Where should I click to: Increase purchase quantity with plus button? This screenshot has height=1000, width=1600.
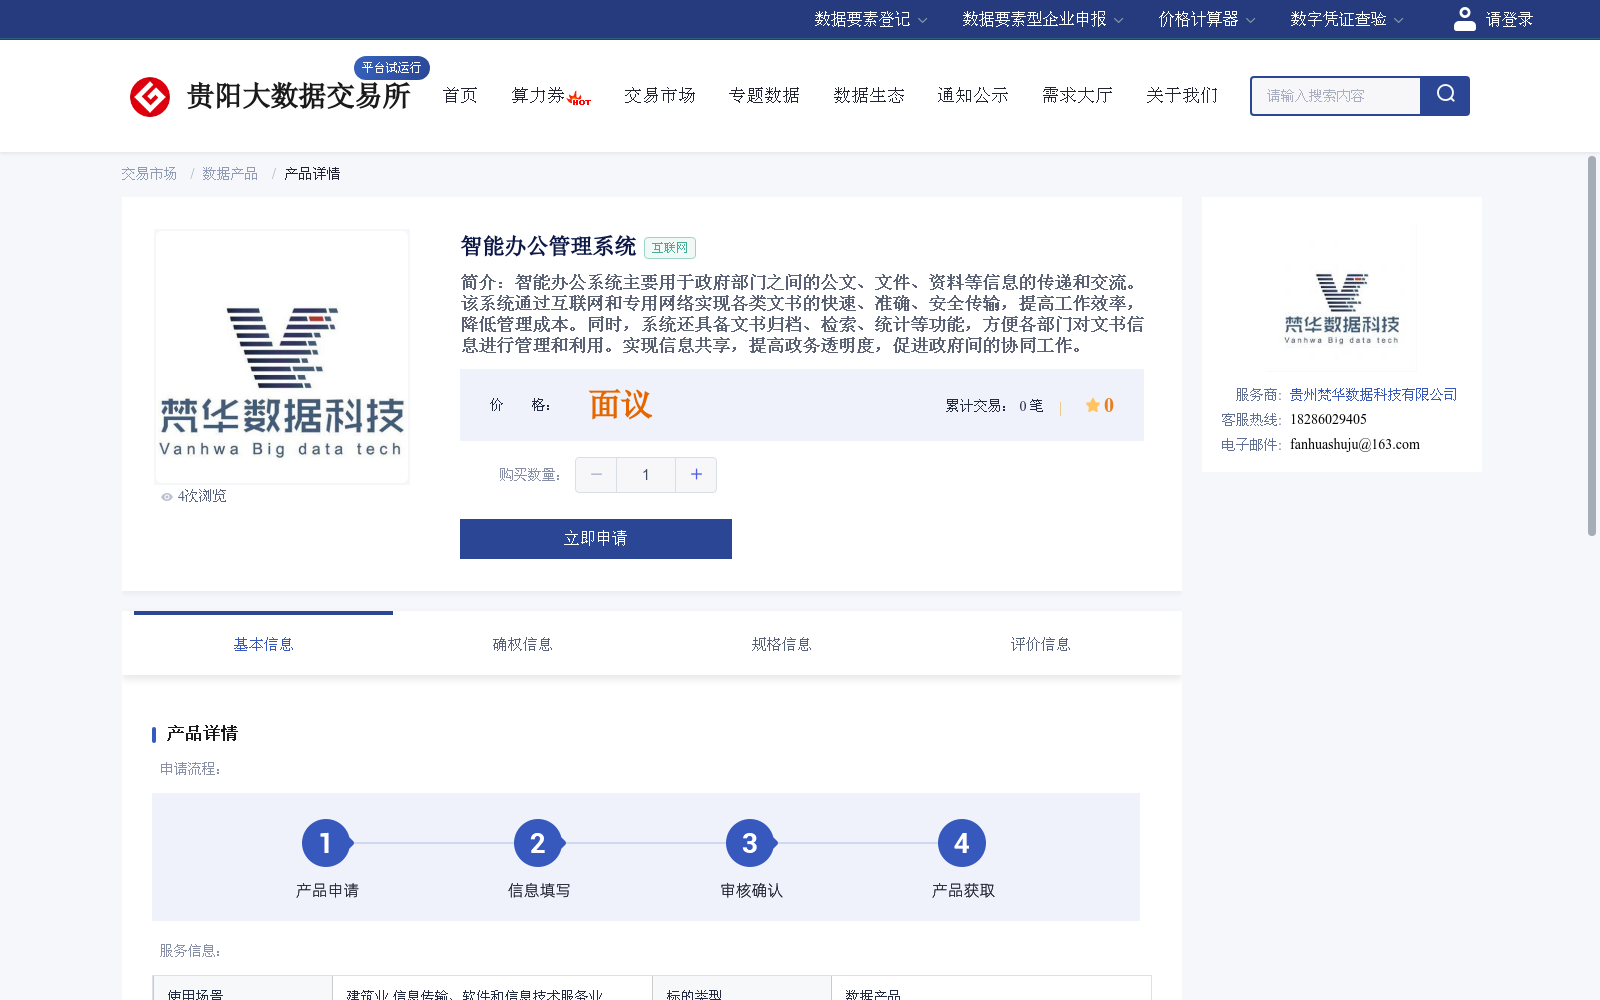tap(696, 475)
